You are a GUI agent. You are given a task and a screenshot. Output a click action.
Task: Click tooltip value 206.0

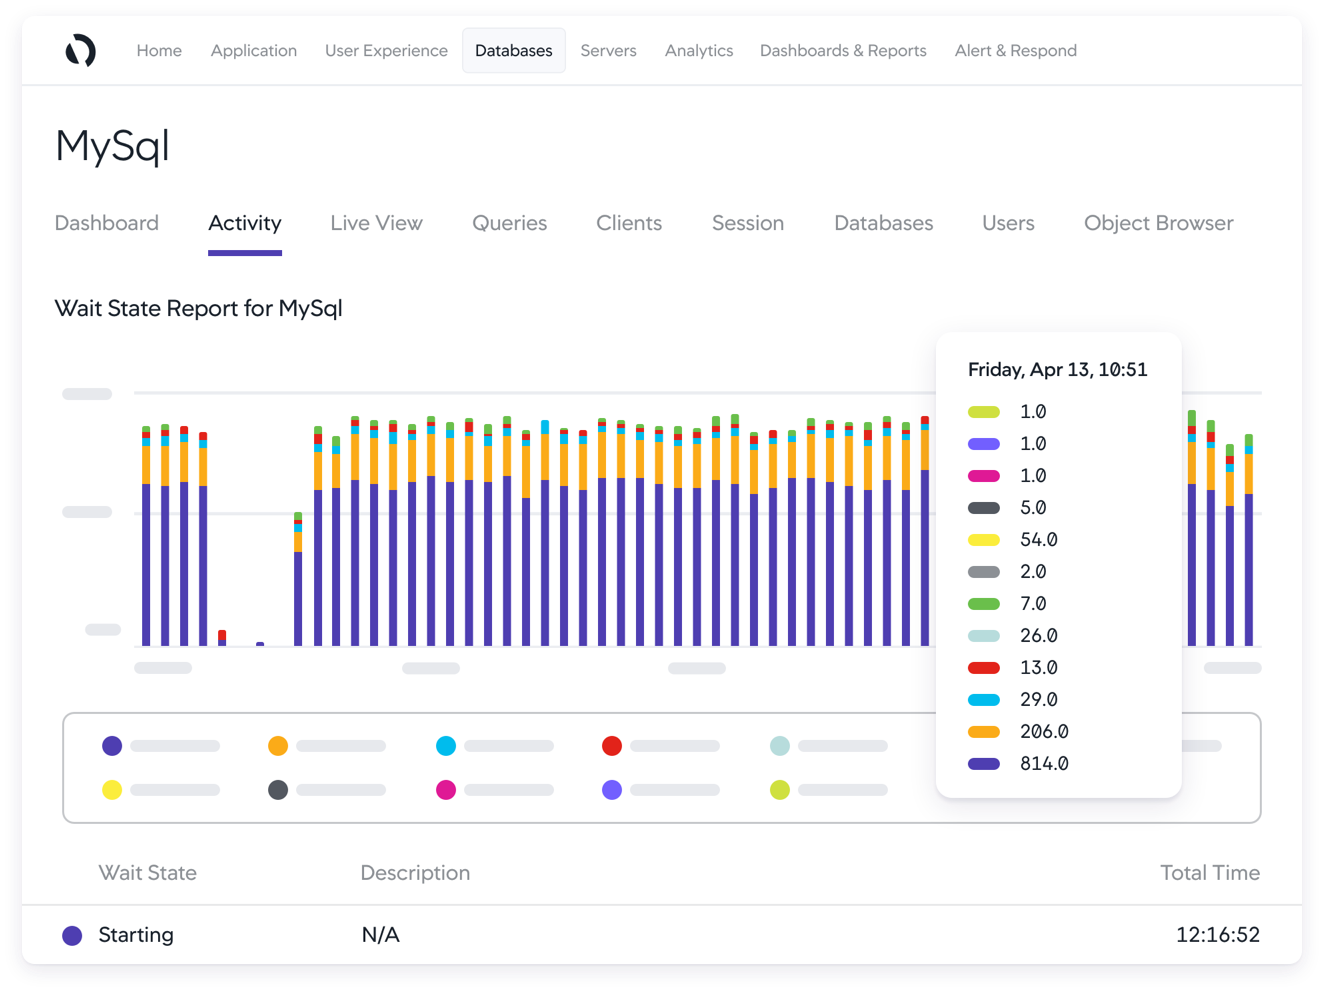(x=1044, y=732)
